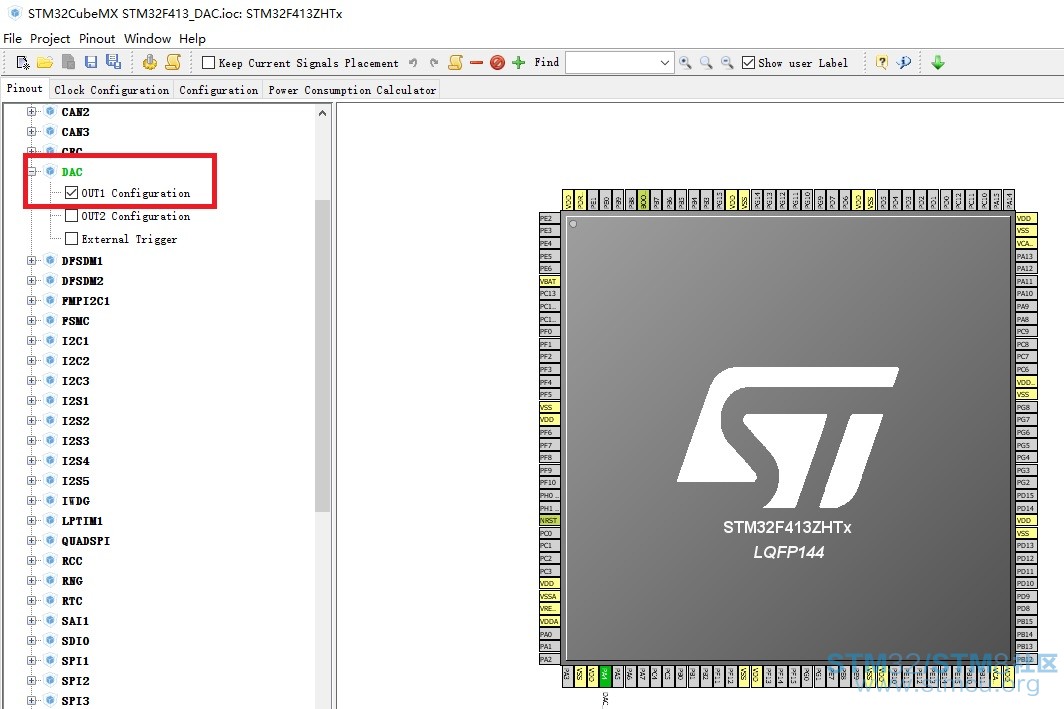Expand the QUADSPI tree node
Viewport: 1064px width, 709px height.
pos(31,541)
